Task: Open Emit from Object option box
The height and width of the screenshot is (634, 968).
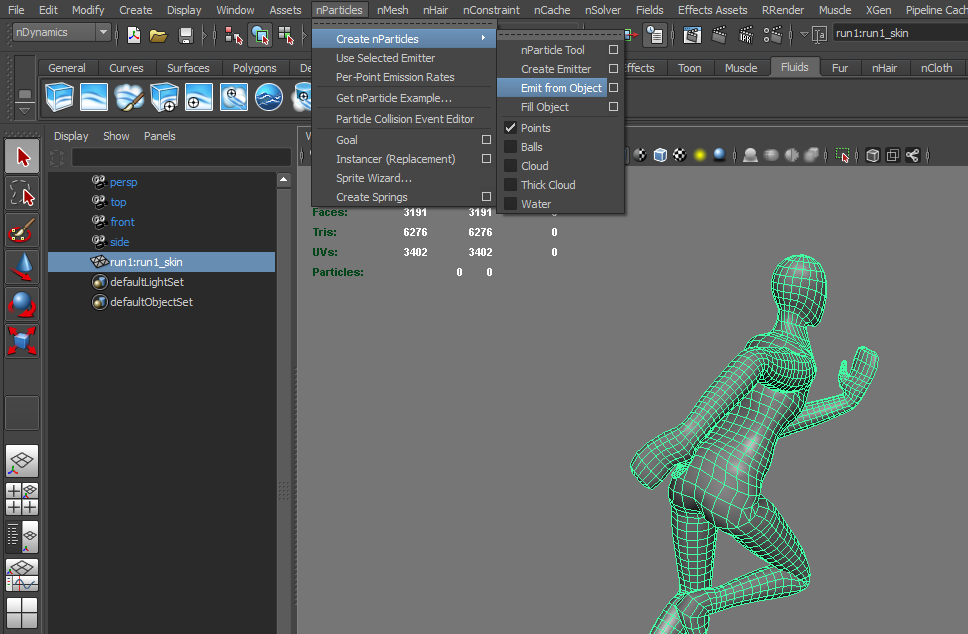Action: coord(613,88)
